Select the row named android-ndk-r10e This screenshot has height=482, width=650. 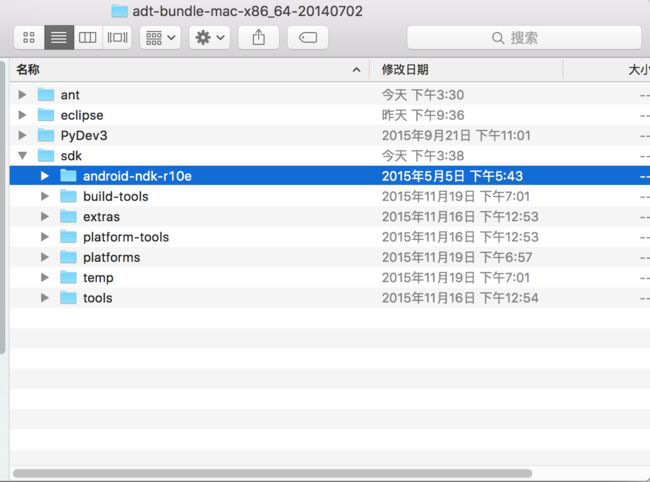click(x=330, y=176)
